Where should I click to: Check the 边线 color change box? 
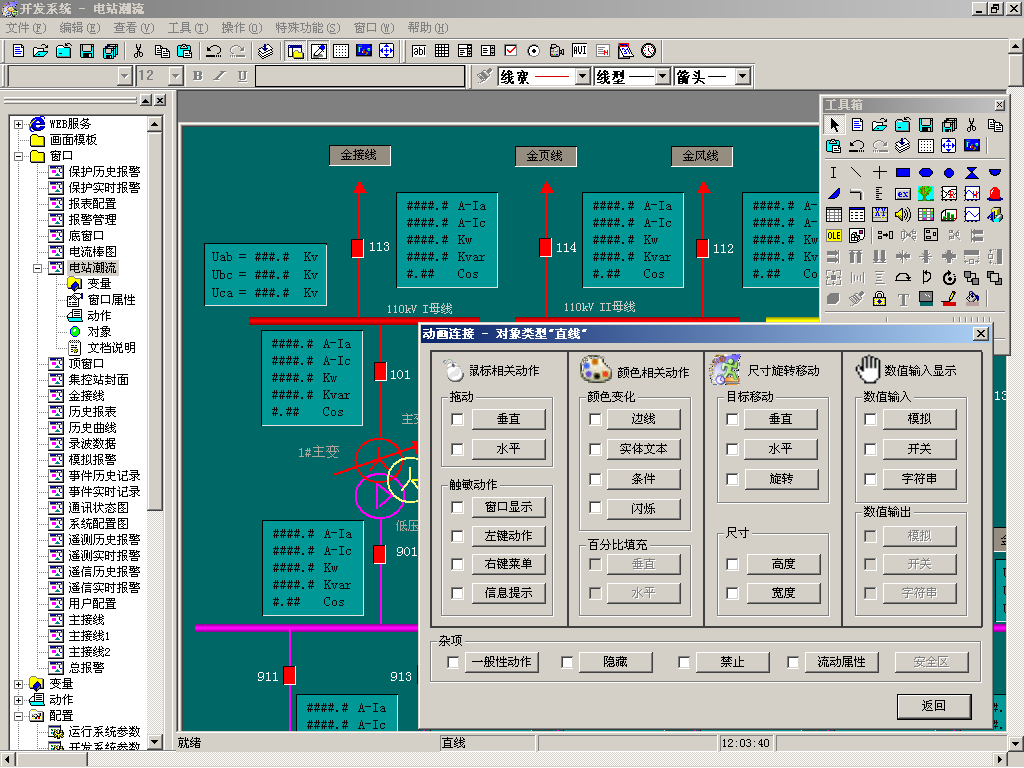595,419
